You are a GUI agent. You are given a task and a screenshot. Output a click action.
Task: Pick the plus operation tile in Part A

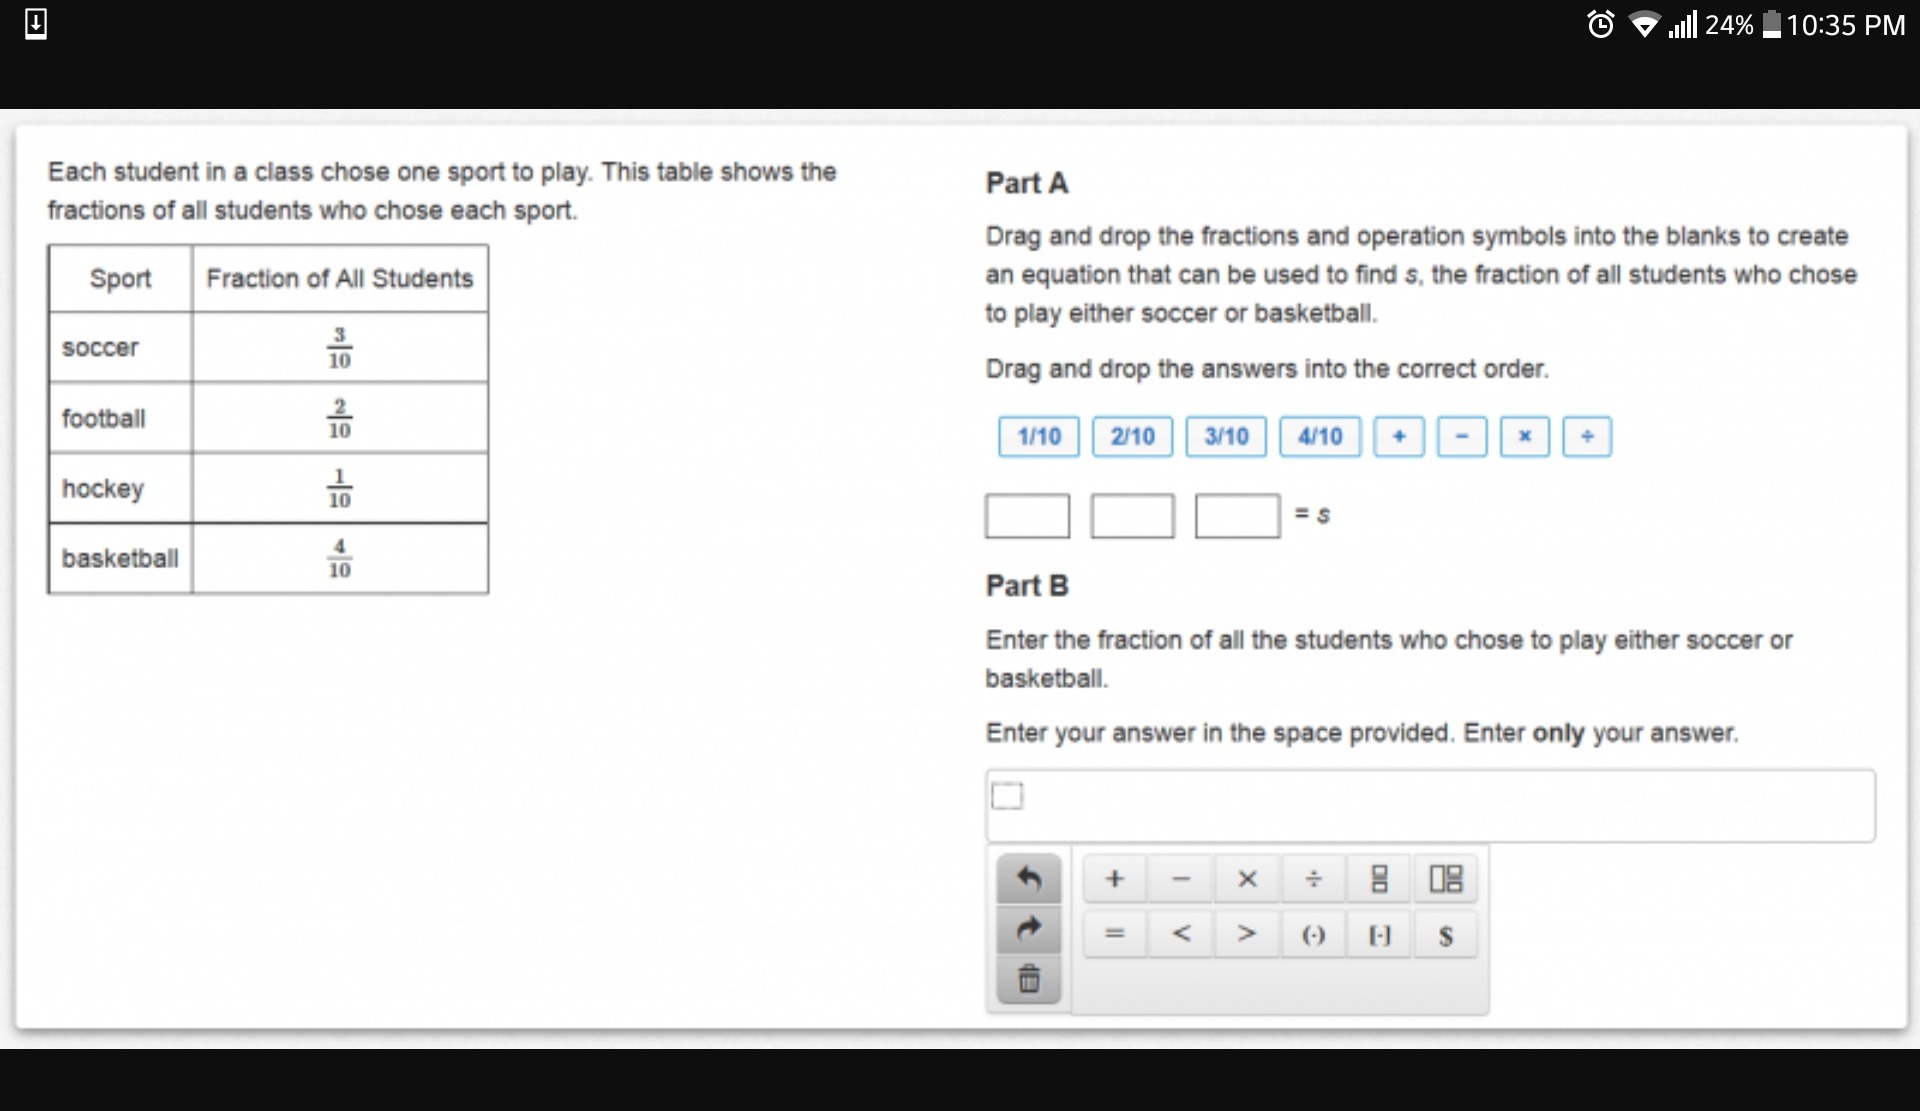(x=1399, y=437)
